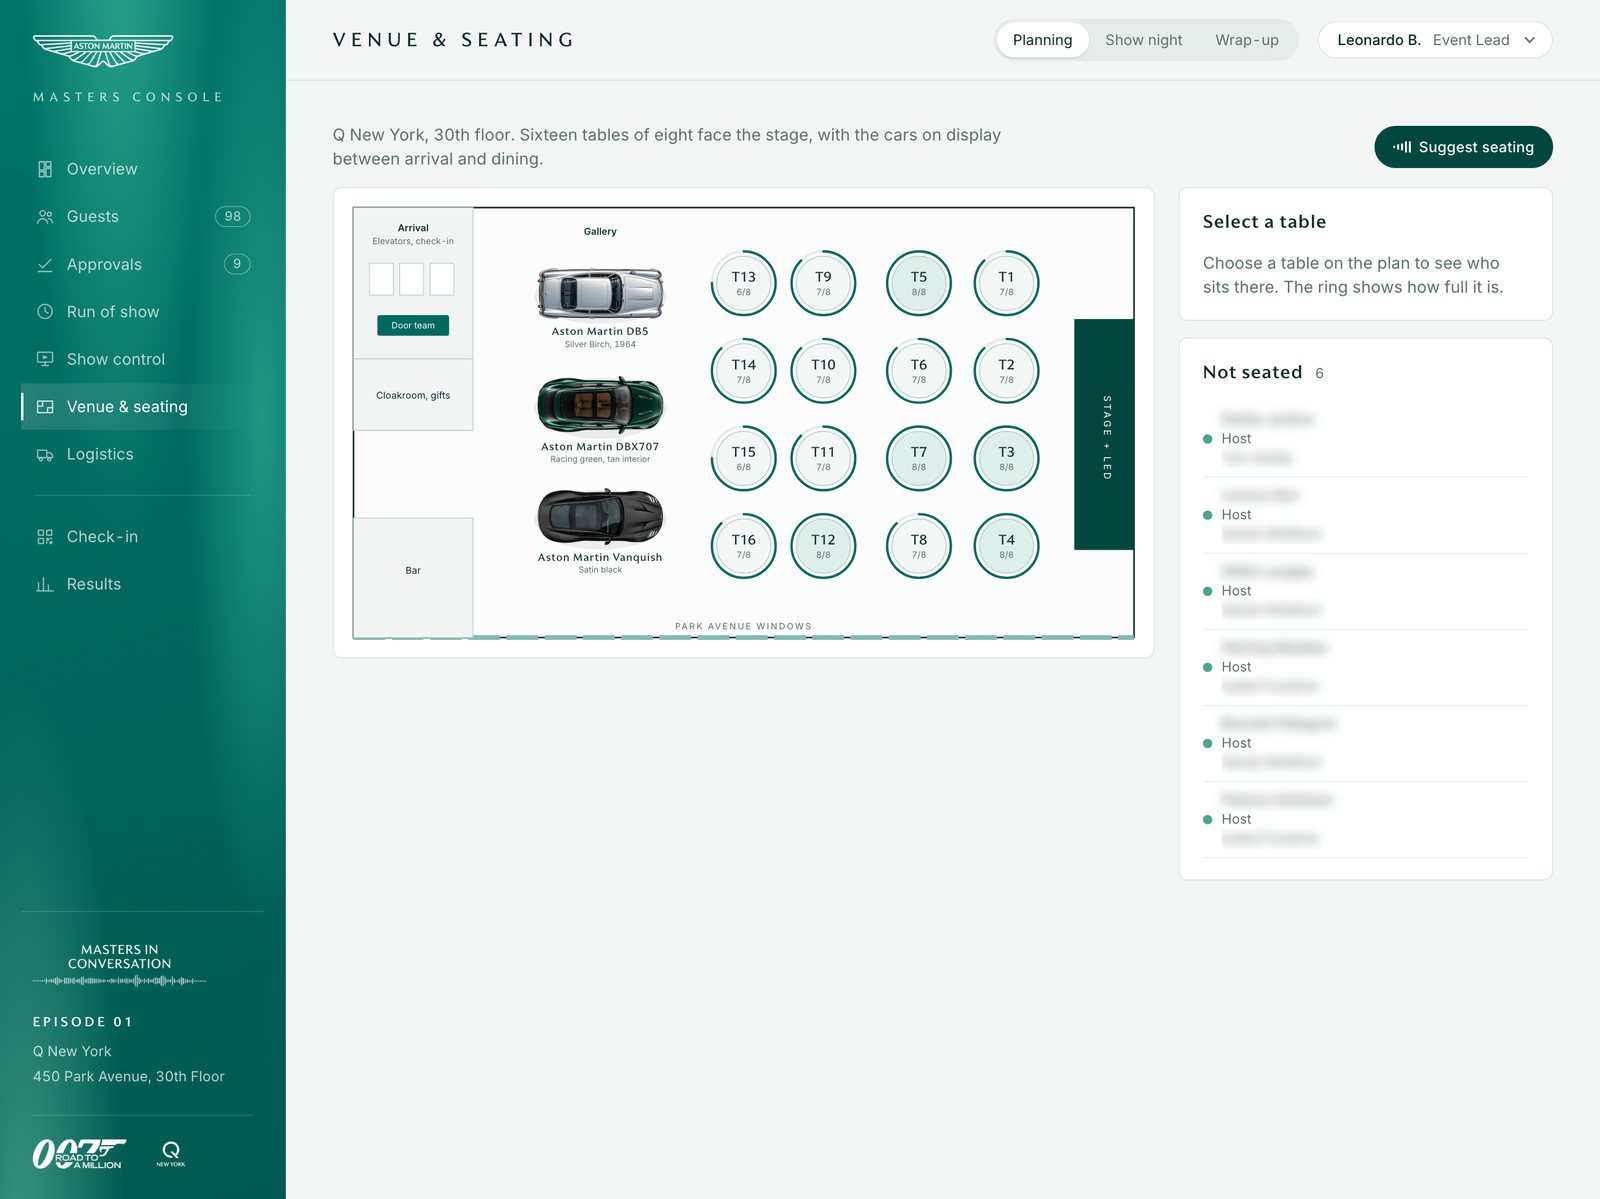The height and width of the screenshot is (1199, 1600).
Task: Click the Show control monitor icon
Action: pos(45,359)
